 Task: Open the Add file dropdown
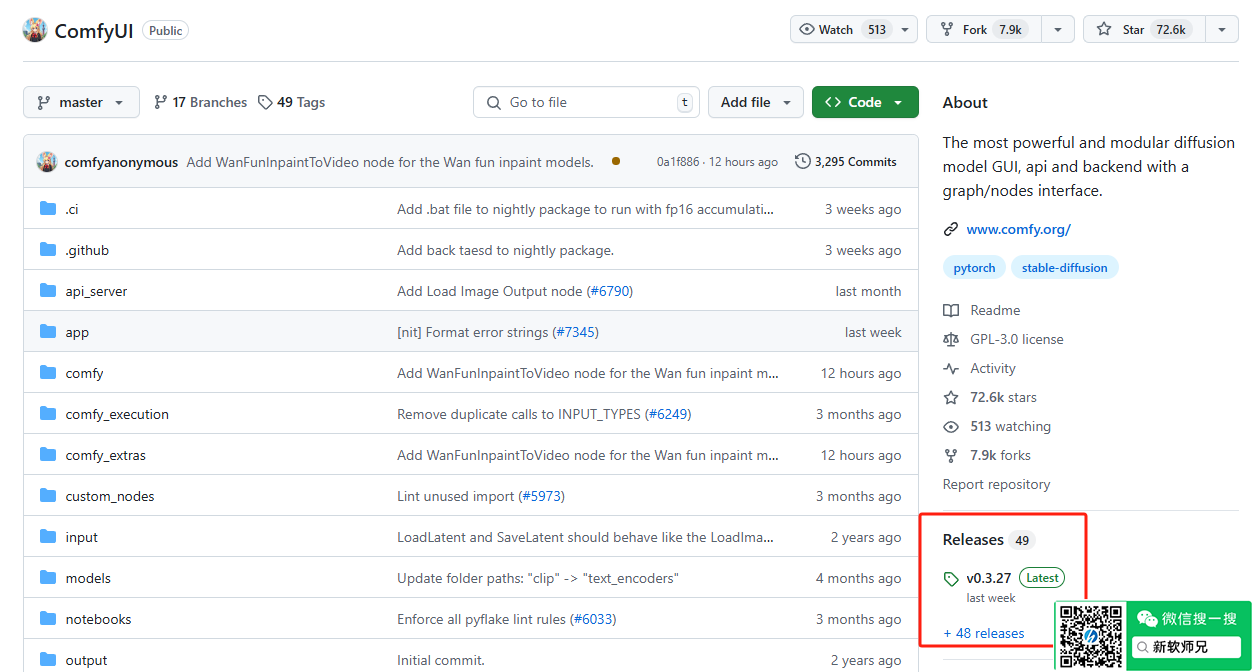tap(756, 102)
